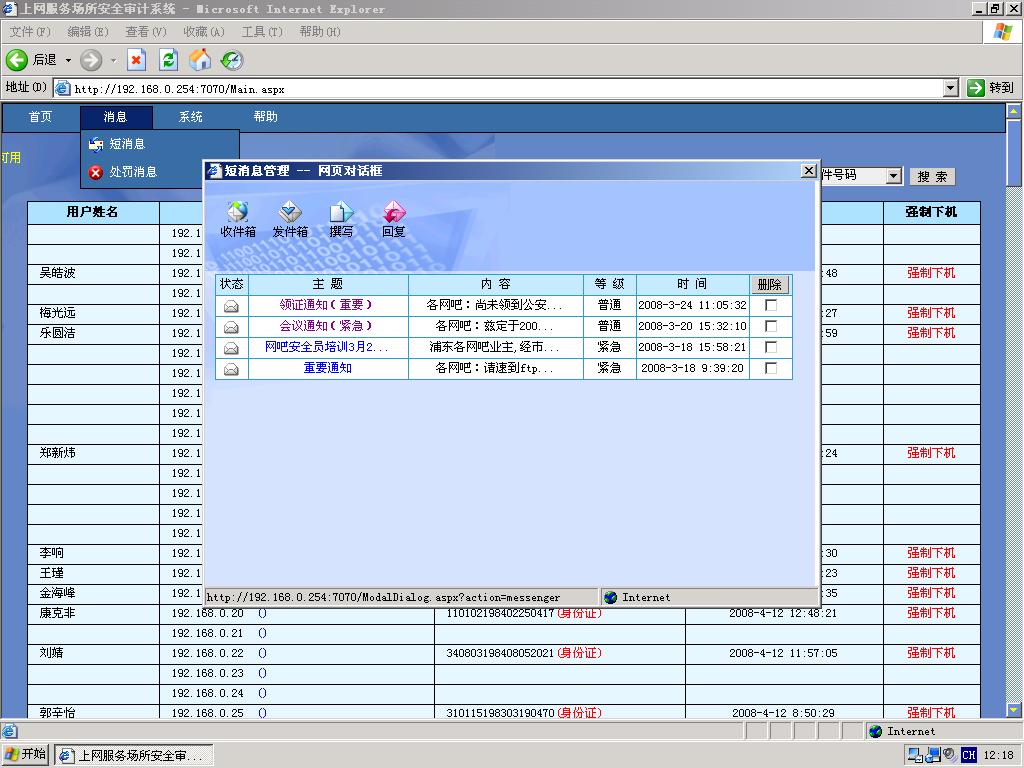This screenshot has width=1024, height=768.
Task: Click the 时间 column header in dialog
Action: pyautogui.click(x=692, y=284)
